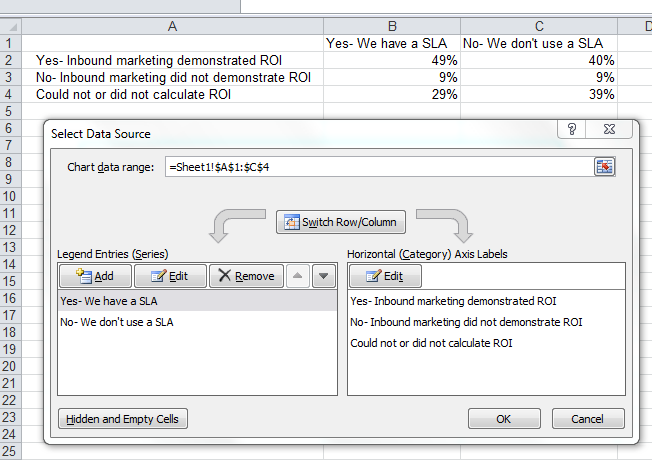
Task: Move selected series up with arrow button
Action: pyautogui.click(x=298, y=276)
